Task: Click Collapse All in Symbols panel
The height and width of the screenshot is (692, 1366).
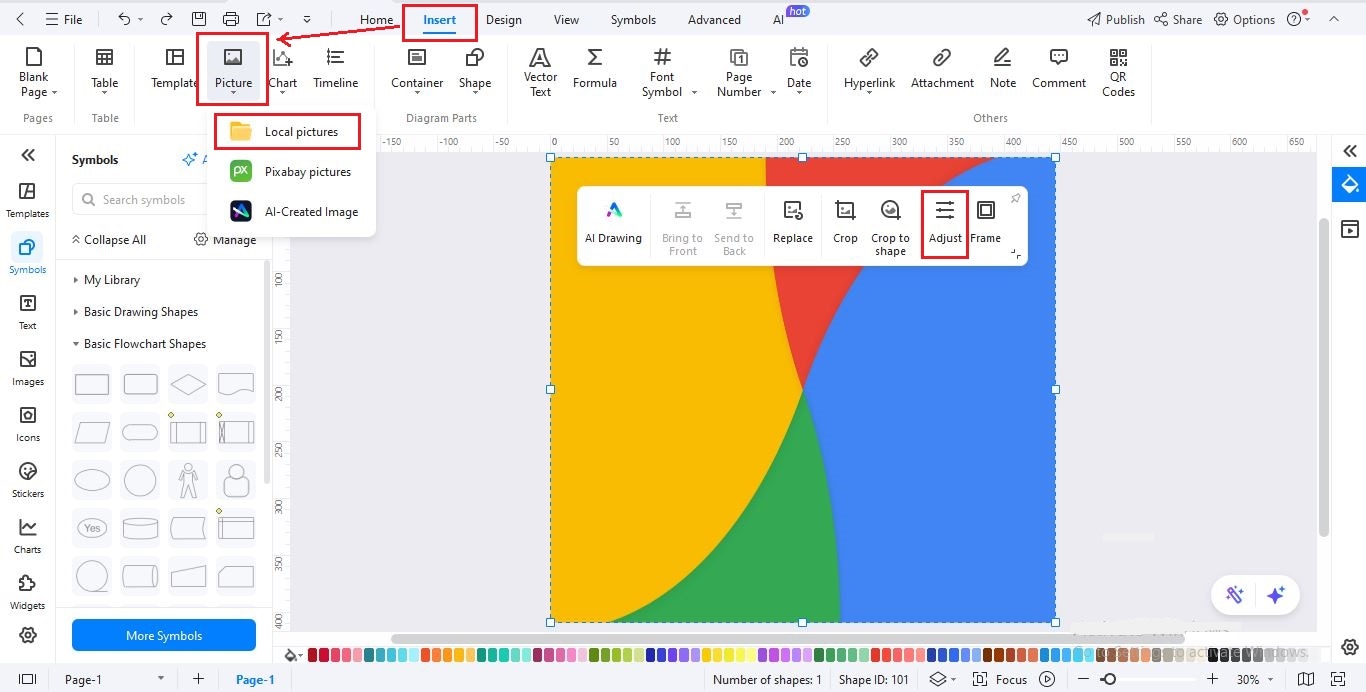Action: 109,240
